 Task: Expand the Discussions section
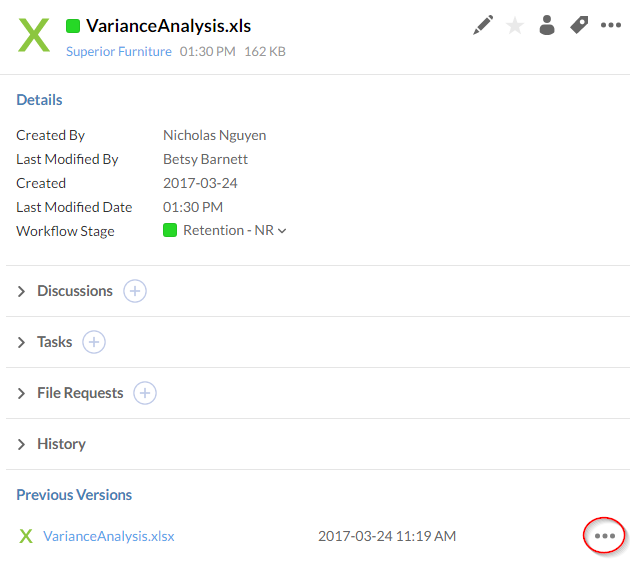(x=74, y=291)
